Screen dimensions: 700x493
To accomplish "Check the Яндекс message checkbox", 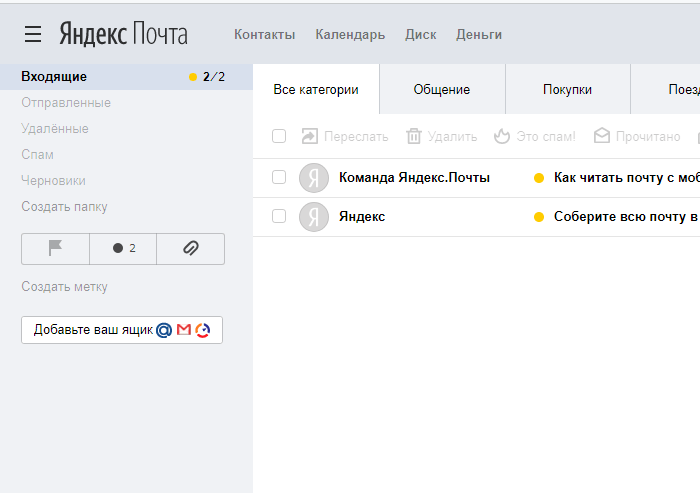I will pyautogui.click(x=279, y=216).
